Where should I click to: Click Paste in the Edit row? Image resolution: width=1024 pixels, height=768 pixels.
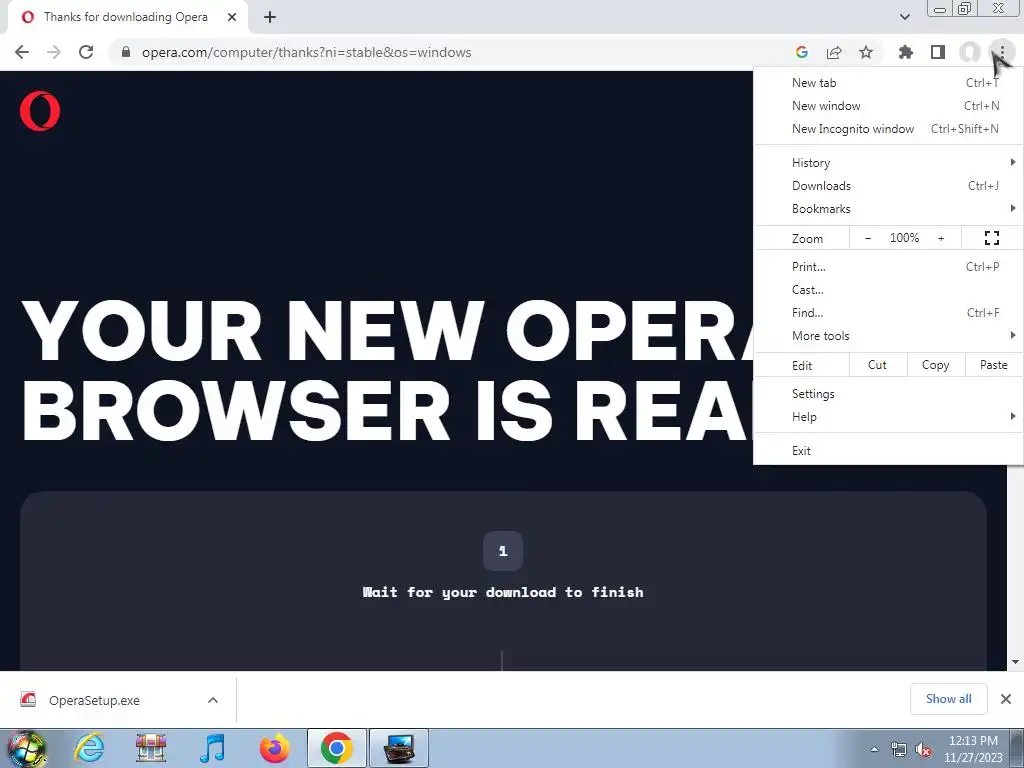tap(994, 365)
